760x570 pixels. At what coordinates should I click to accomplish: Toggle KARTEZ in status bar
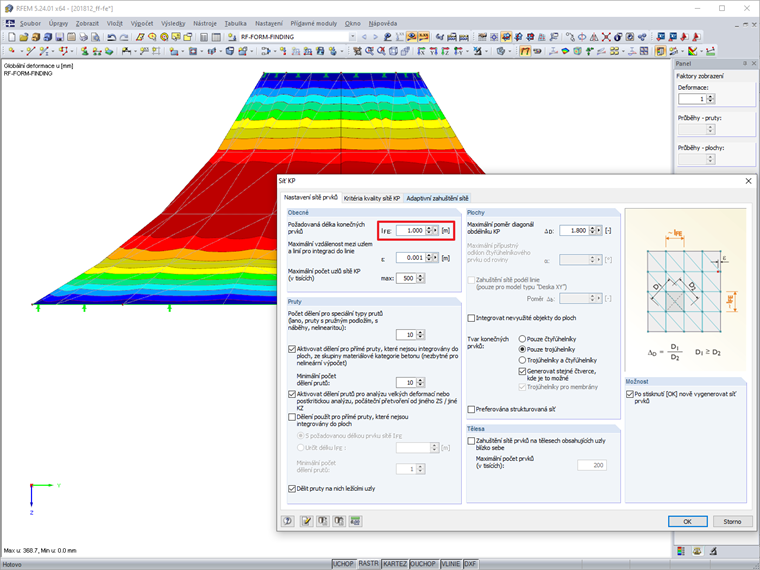(395, 564)
